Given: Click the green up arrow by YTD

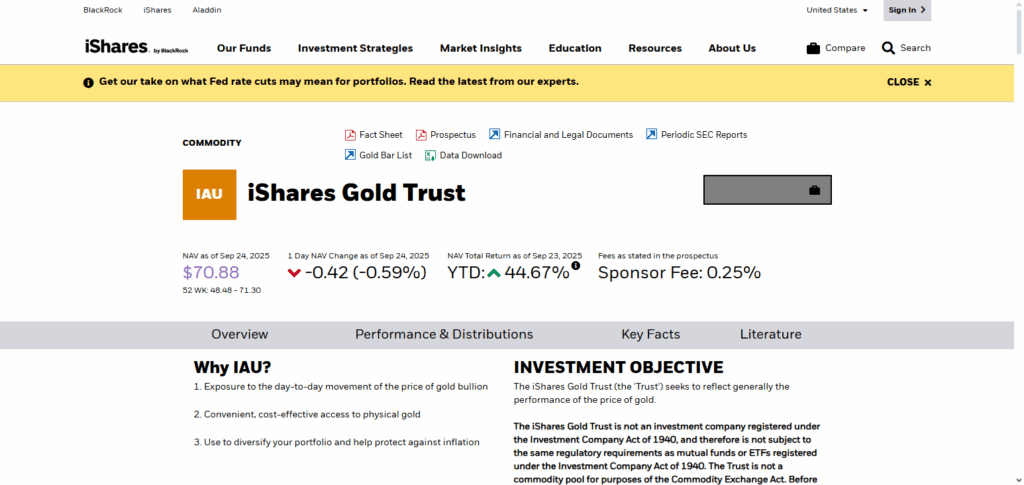Looking at the screenshot, I should 494,273.
